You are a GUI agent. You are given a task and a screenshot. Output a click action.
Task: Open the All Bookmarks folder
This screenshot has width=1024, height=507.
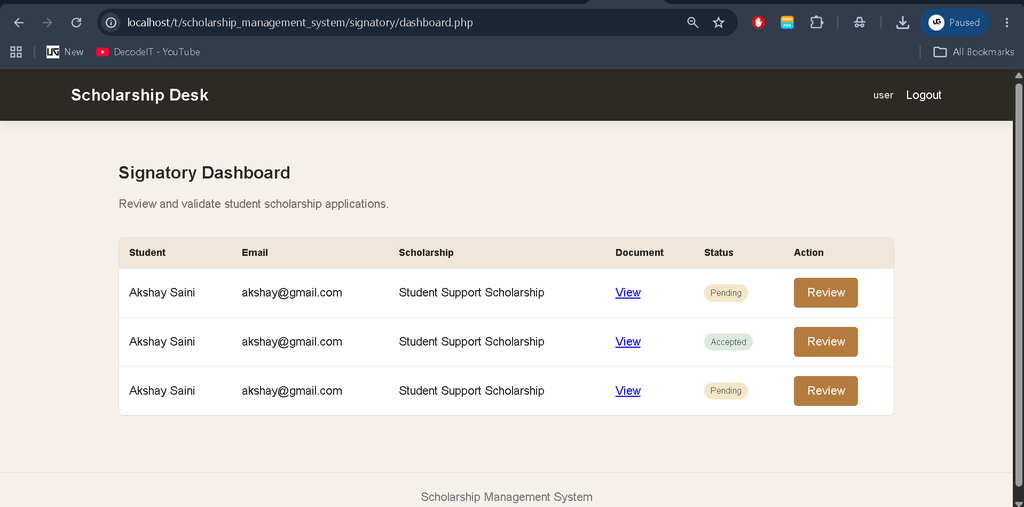point(974,52)
